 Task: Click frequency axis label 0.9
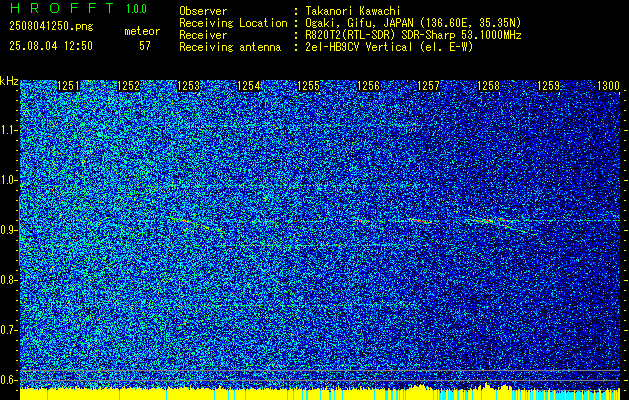9,230
